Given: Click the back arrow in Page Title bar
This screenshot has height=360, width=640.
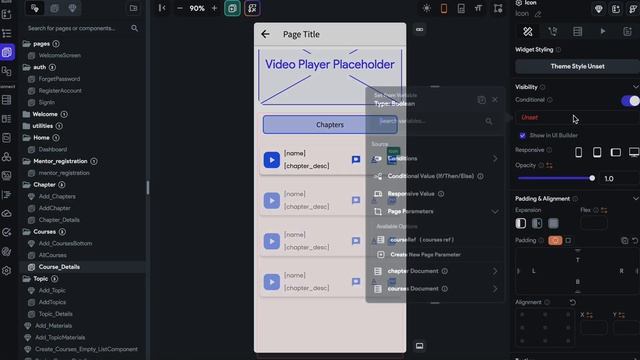Looking at the screenshot, I should tap(265, 34).
